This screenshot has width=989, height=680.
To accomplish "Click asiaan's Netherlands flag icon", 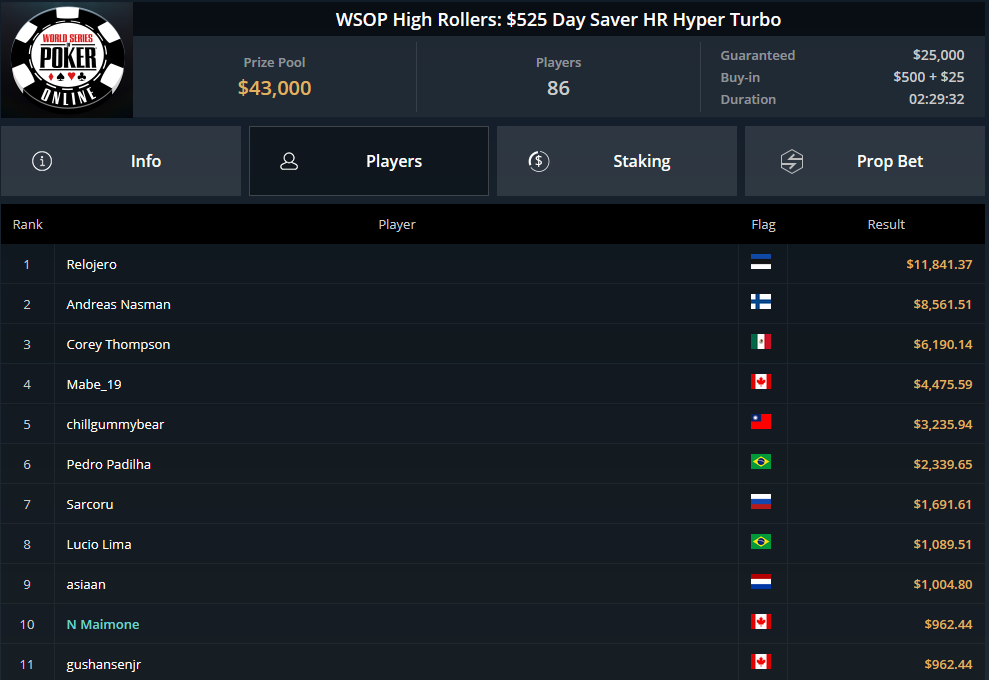I will [761, 582].
